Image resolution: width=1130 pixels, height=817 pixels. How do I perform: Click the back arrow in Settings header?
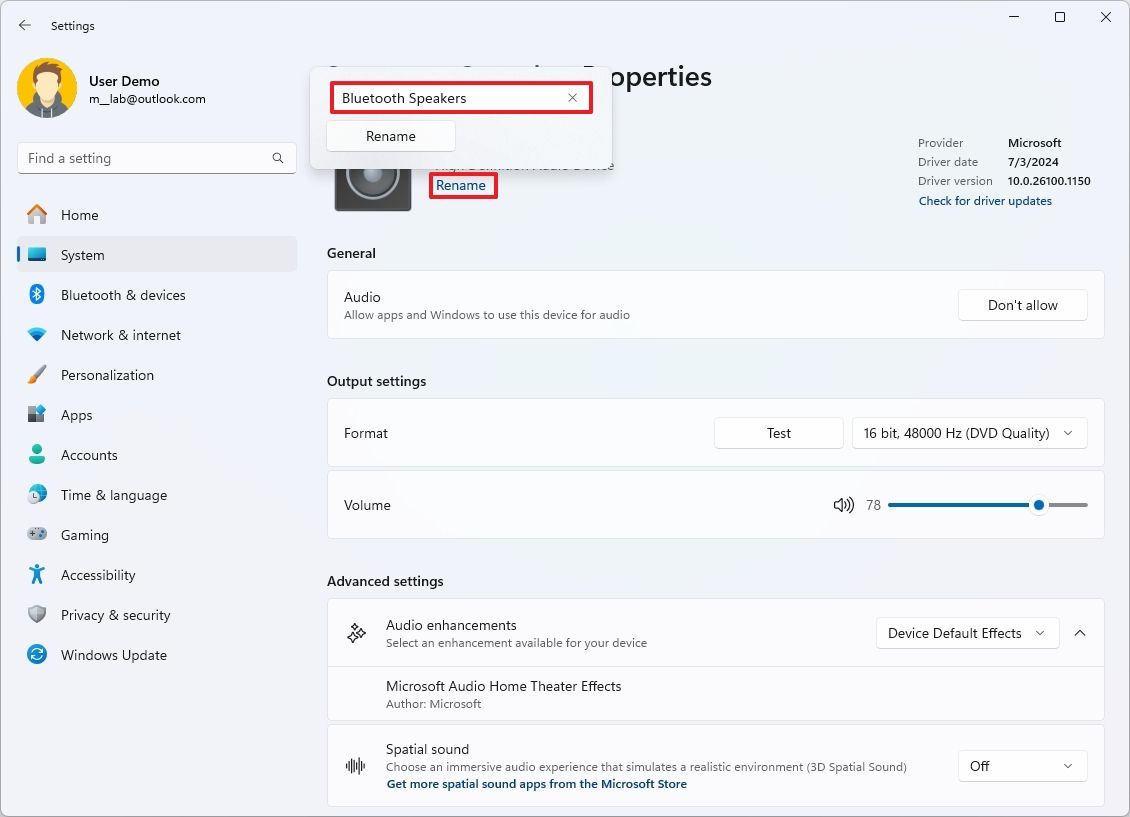click(x=25, y=25)
